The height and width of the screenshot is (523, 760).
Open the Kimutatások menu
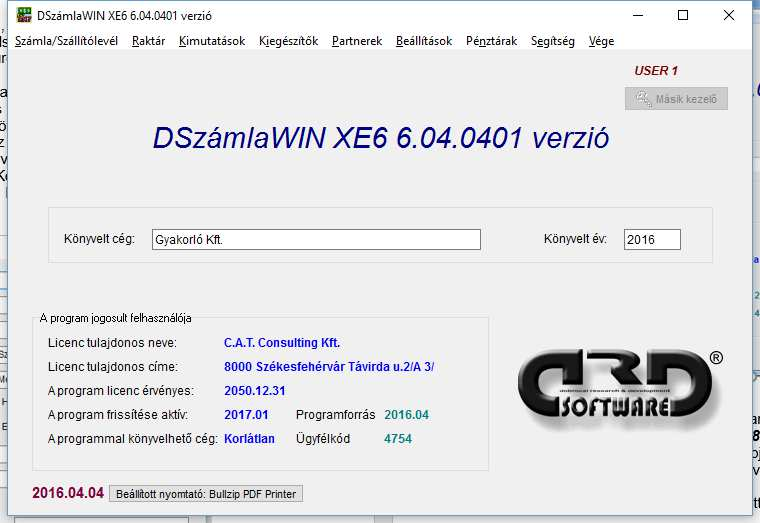212,41
